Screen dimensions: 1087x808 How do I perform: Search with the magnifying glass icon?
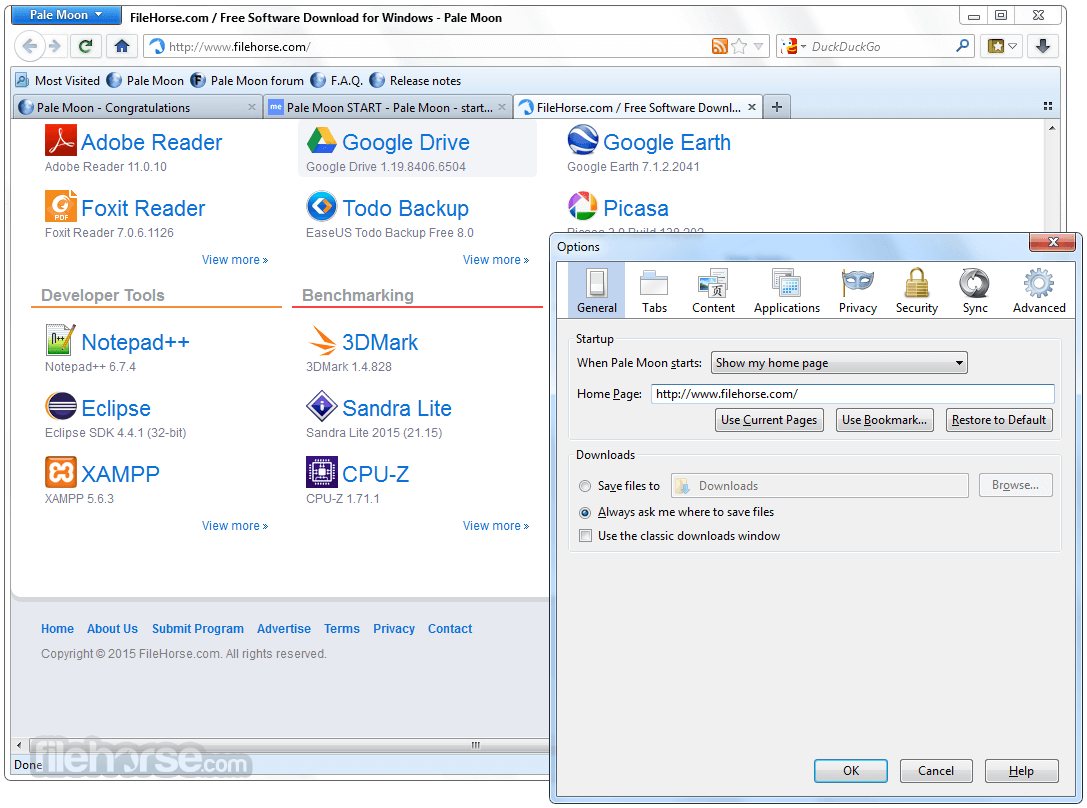[962, 46]
